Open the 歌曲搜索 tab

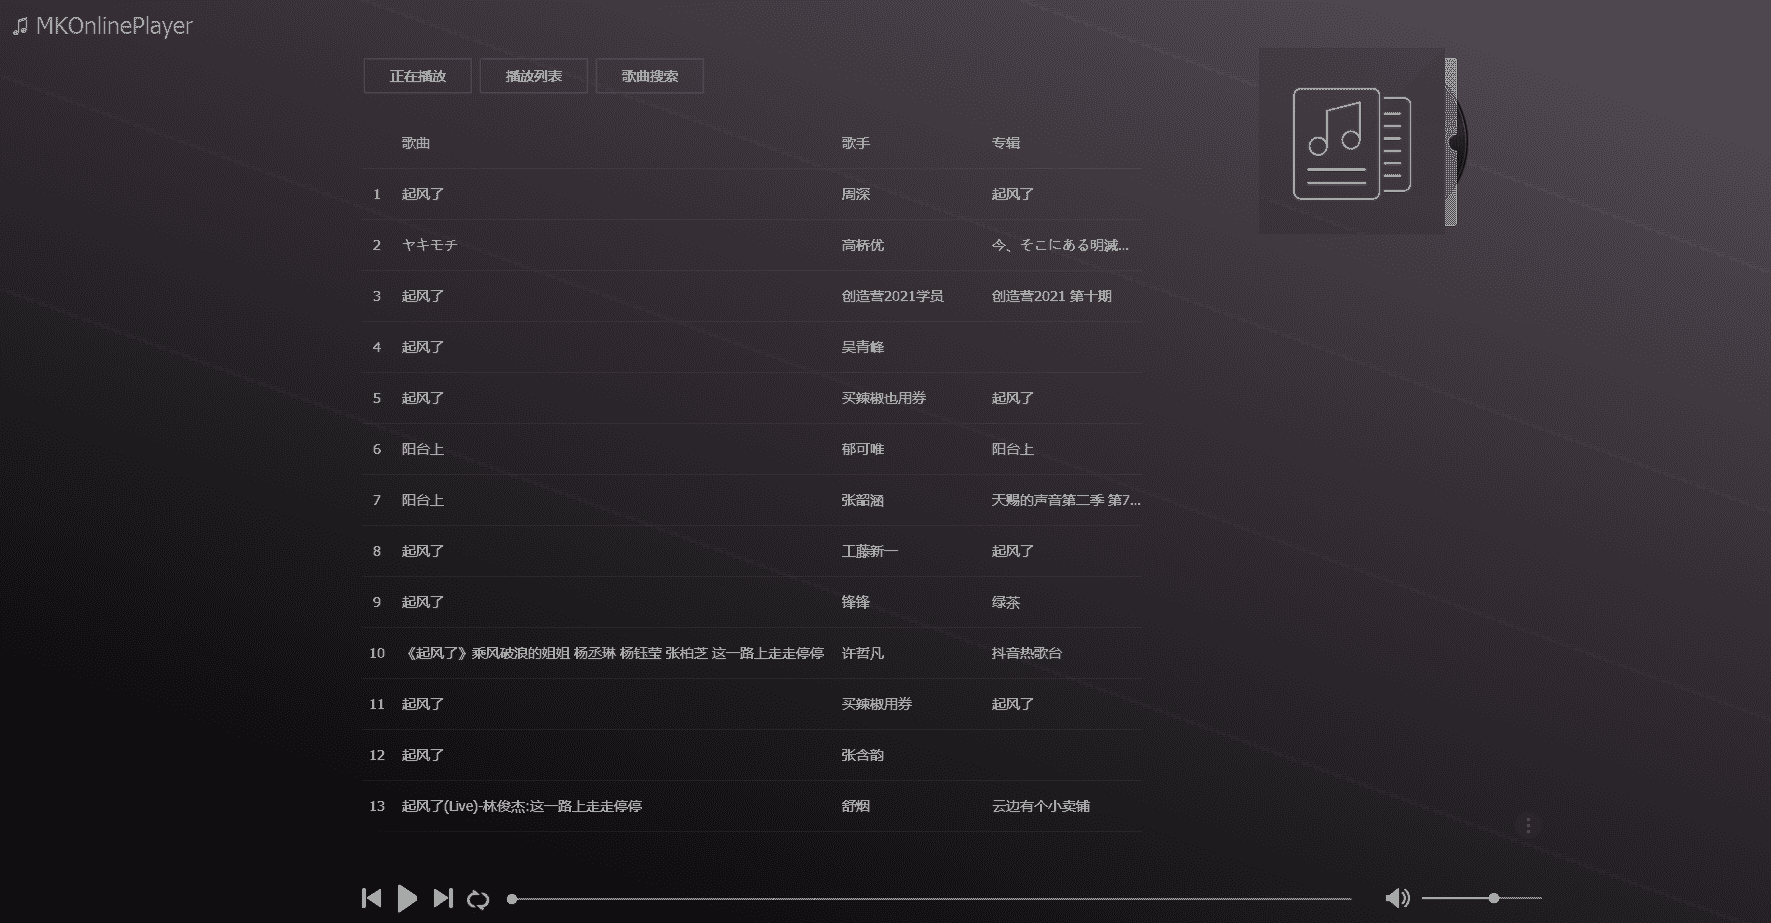(649, 76)
